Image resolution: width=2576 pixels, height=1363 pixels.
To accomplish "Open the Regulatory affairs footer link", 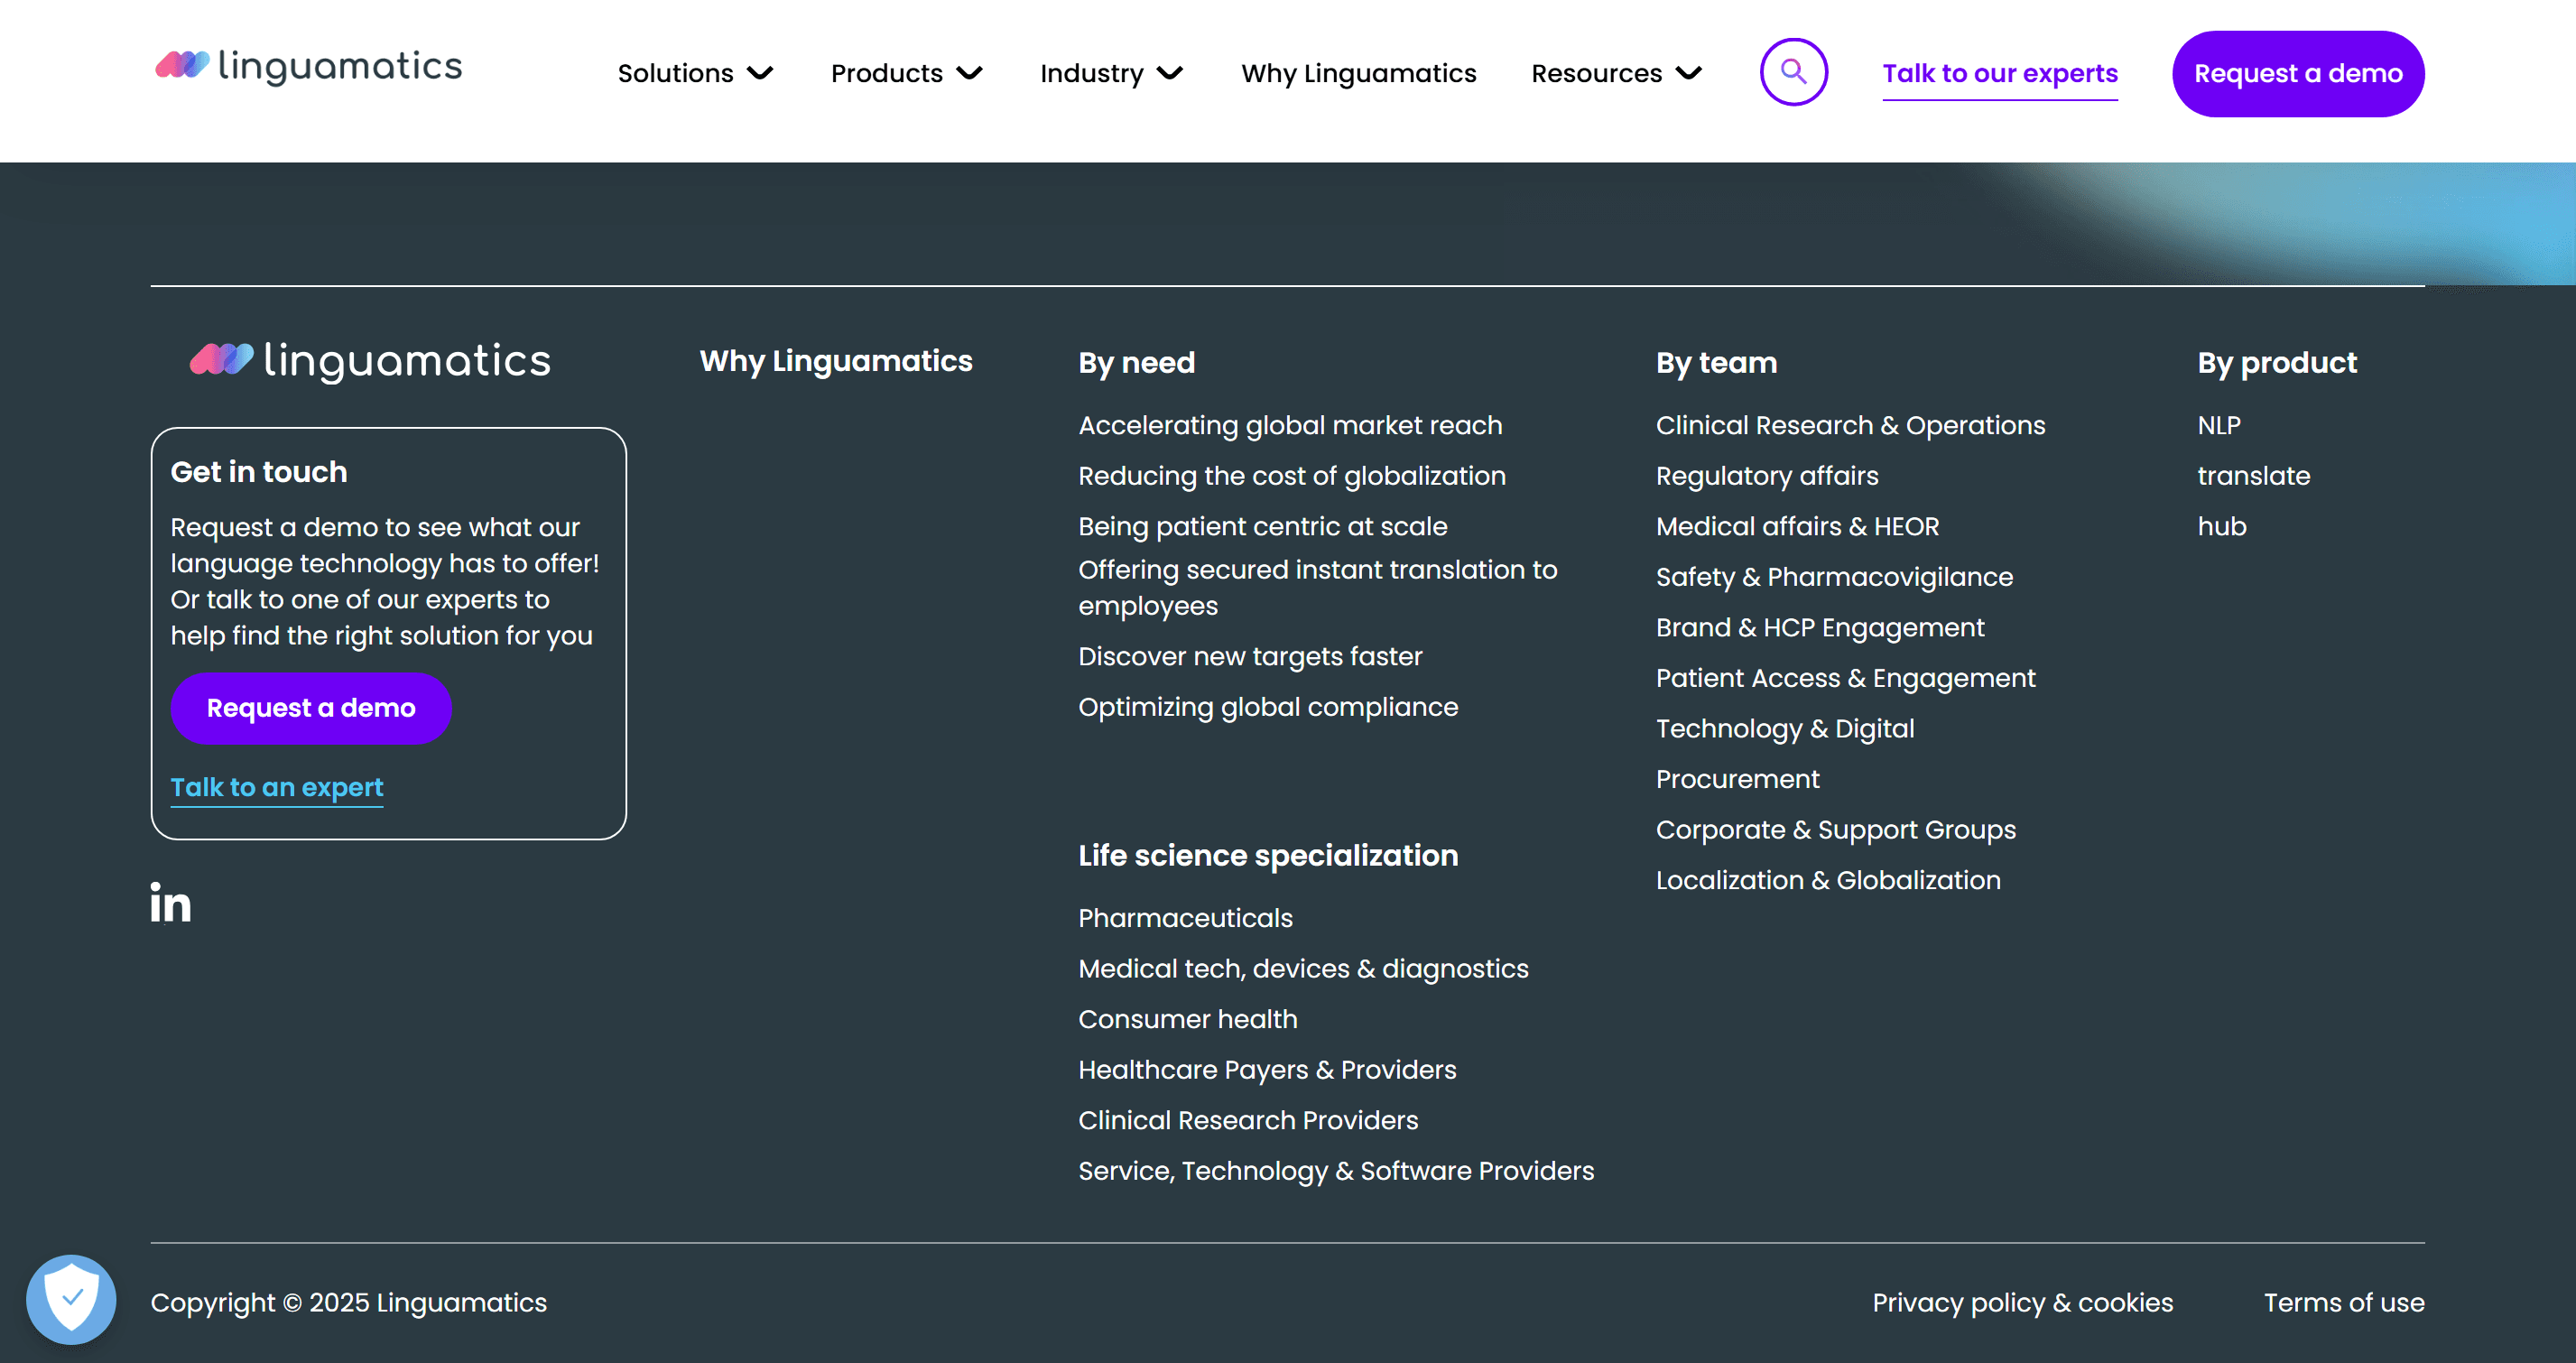I will click(x=1767, y=476).
